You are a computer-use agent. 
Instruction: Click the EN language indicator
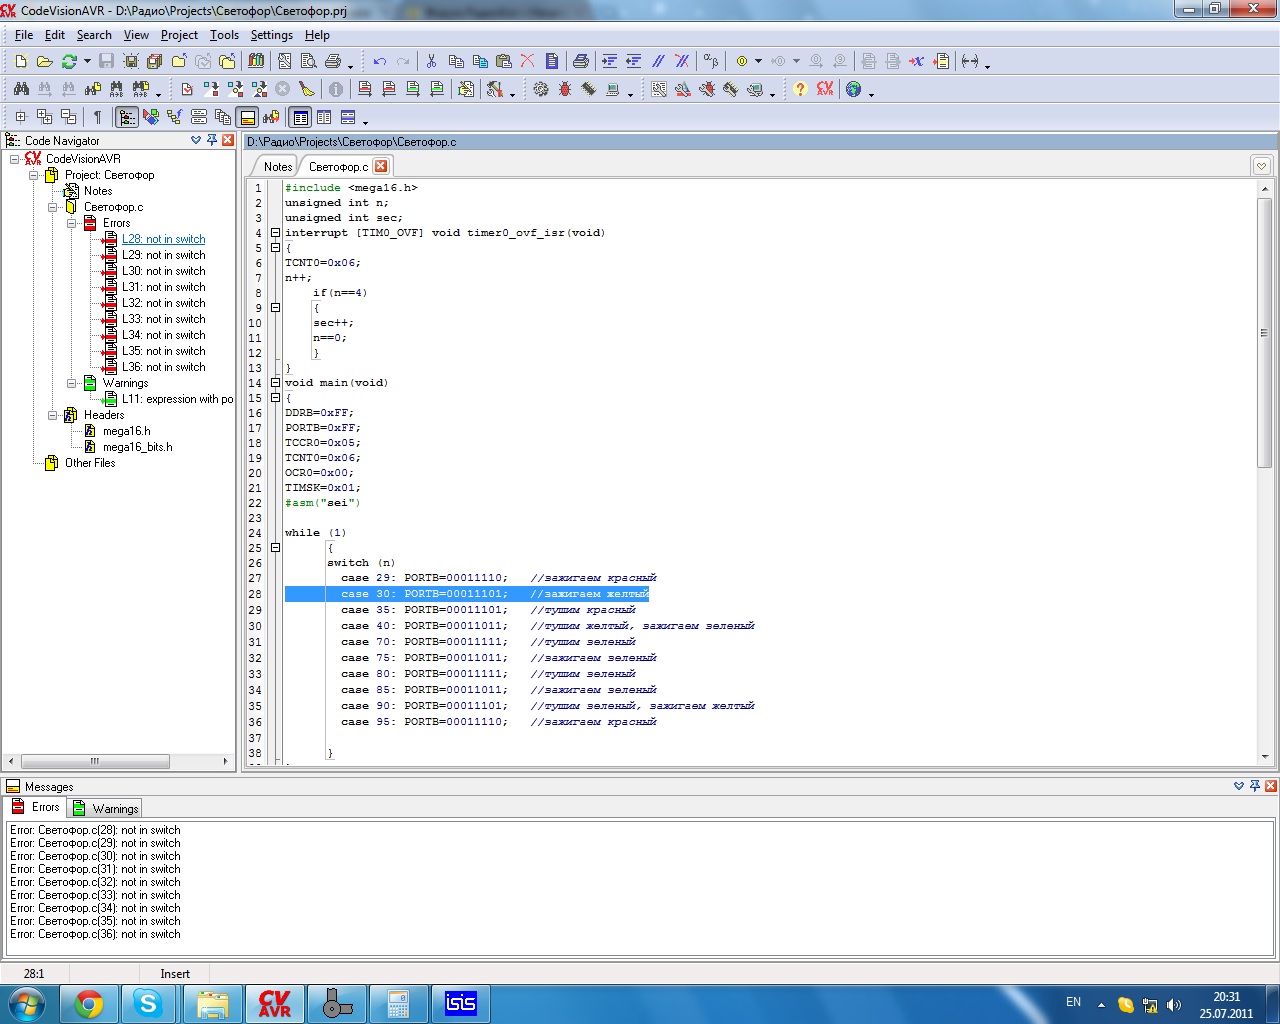(x=1073, y=1002)
